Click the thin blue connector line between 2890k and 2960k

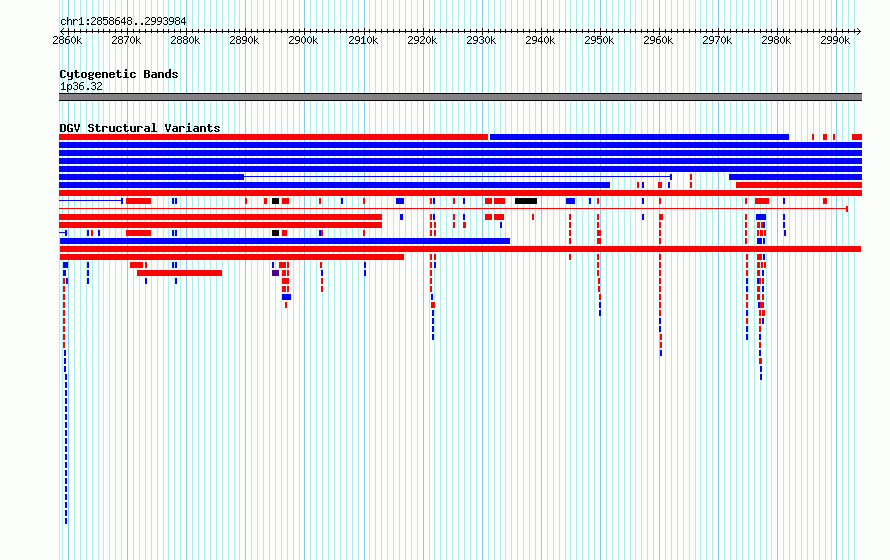(457, 176)
